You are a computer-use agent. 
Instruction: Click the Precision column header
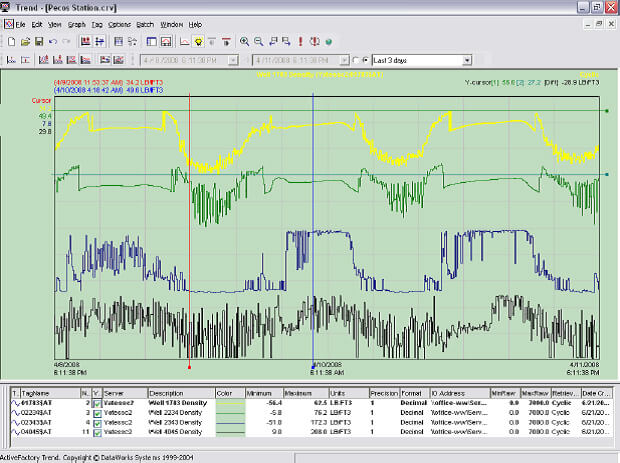tap(385, 393)
